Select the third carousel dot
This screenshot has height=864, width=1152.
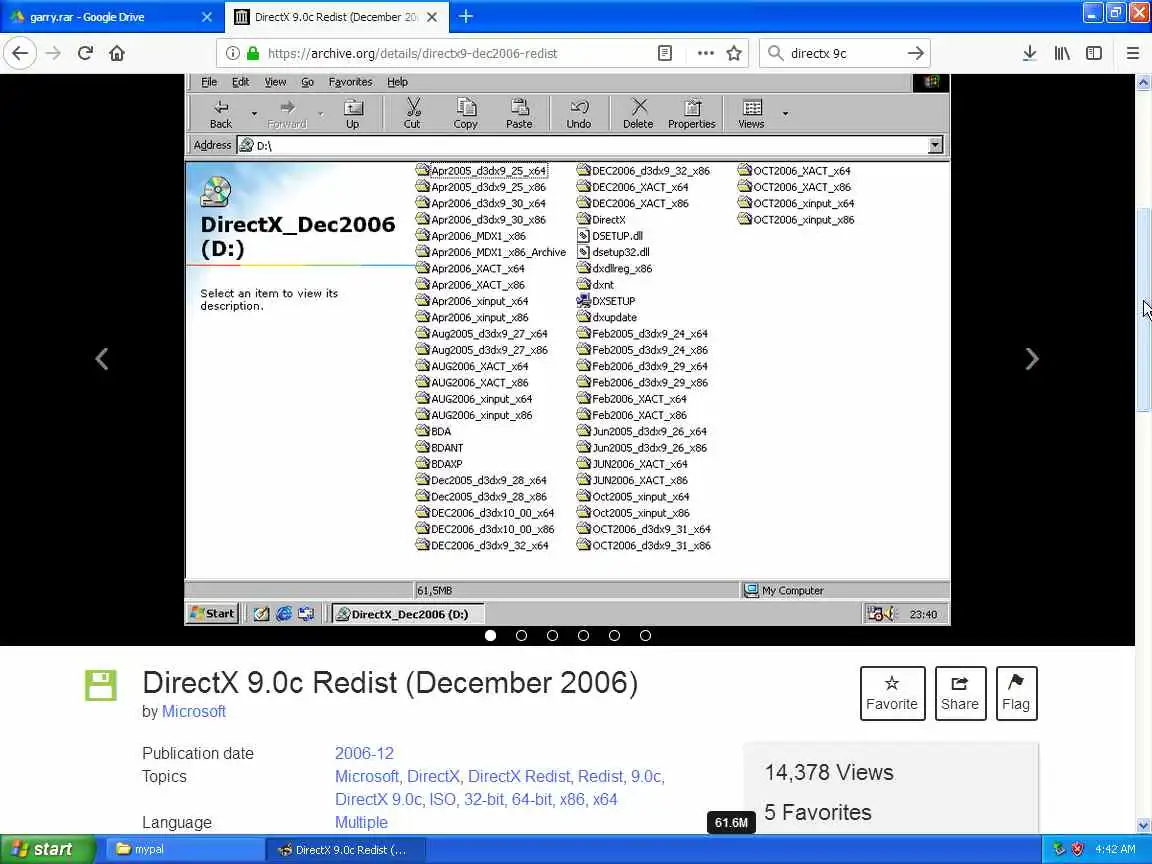[552, 636]
